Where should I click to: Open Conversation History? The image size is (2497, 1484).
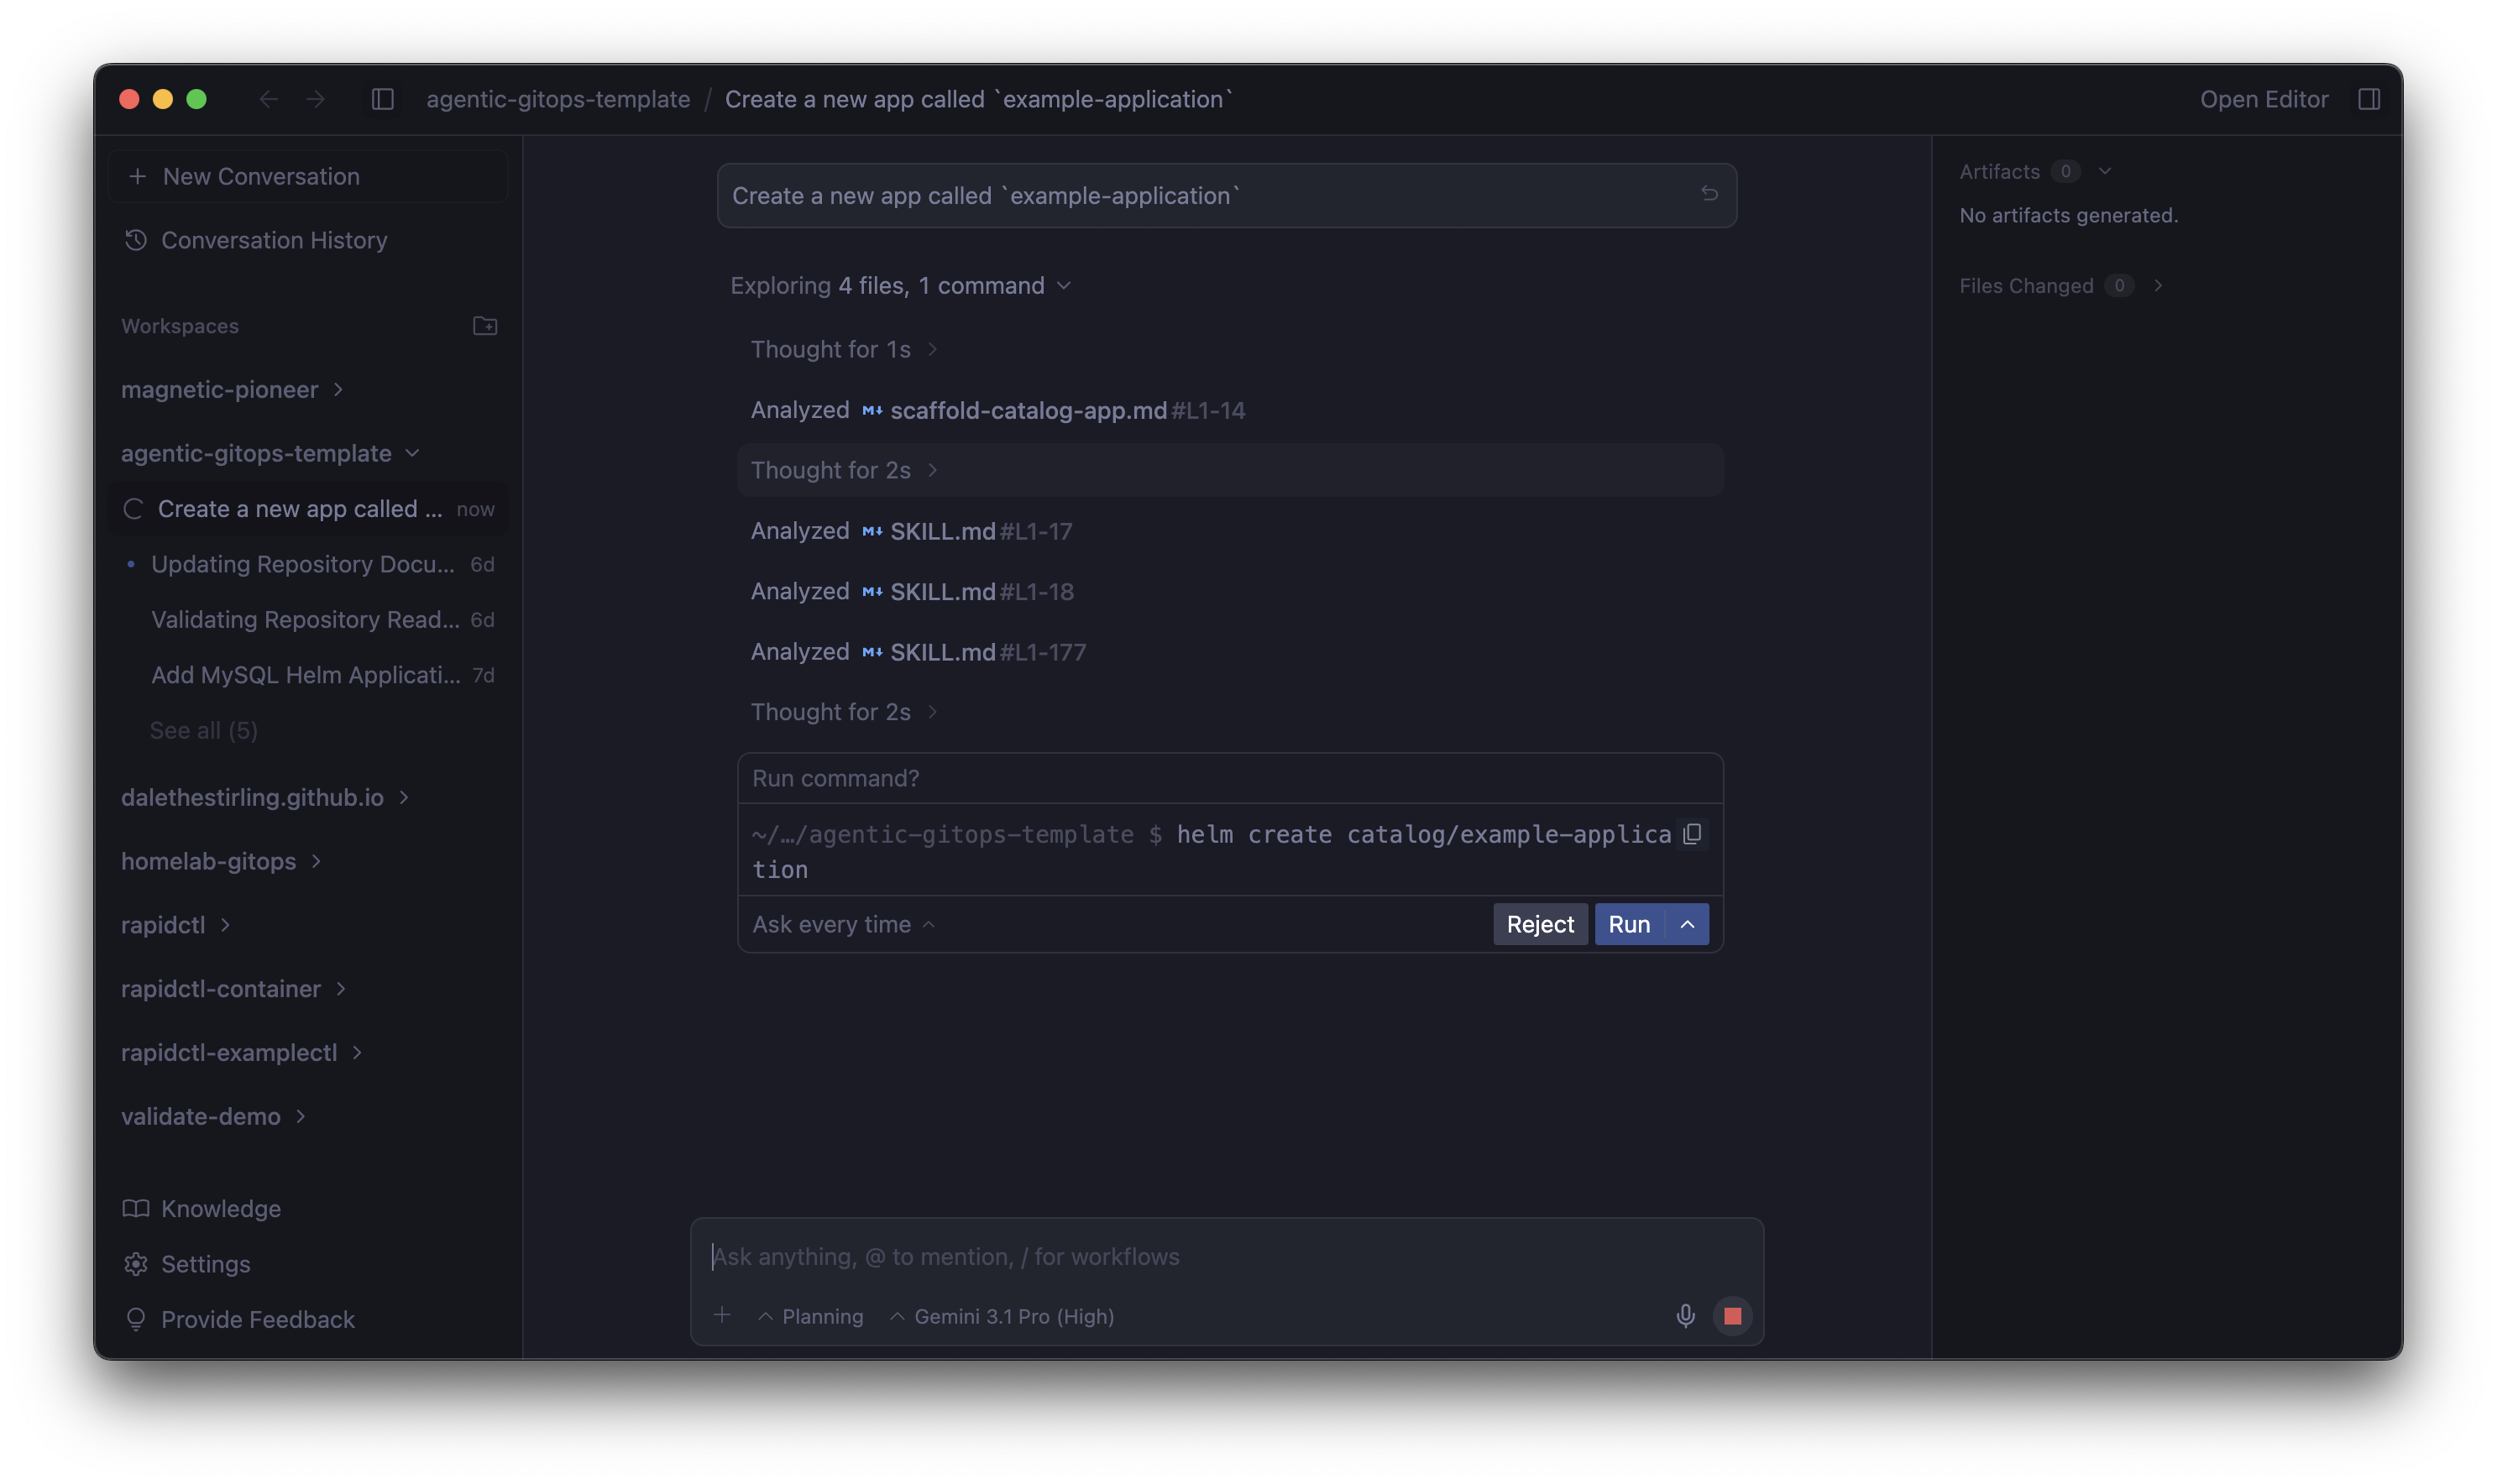click(273, 240)
